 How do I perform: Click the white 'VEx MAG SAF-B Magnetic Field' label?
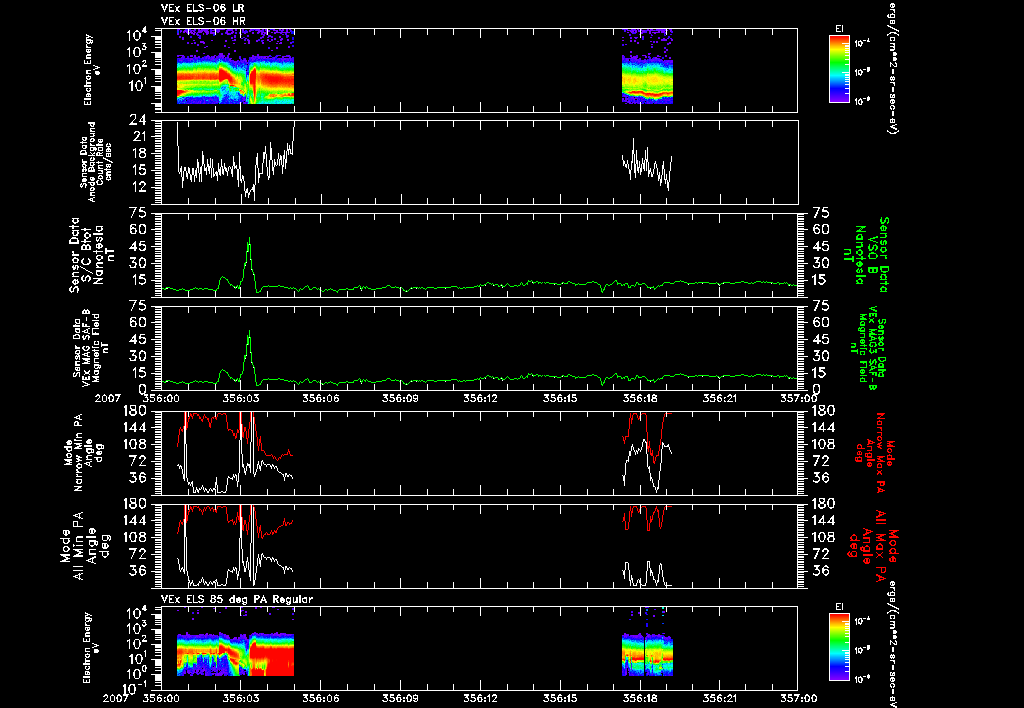pos(90,347)
